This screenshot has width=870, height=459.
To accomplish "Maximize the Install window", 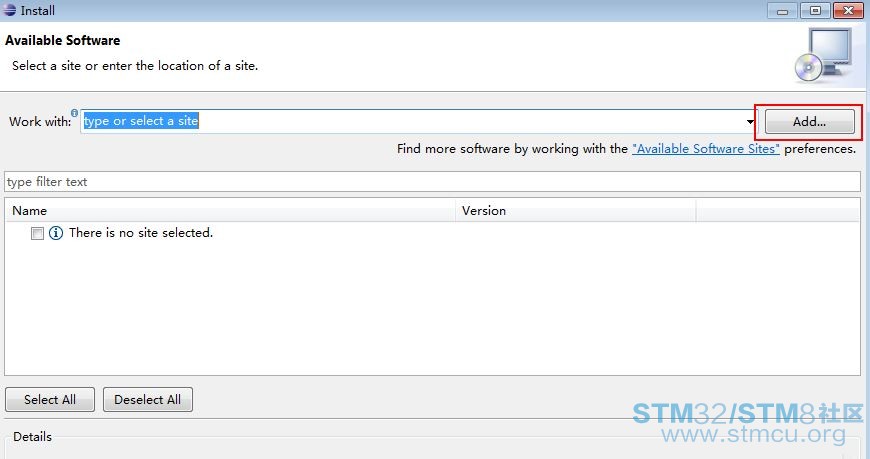I will pyautogui.click(x=815, y=10).
